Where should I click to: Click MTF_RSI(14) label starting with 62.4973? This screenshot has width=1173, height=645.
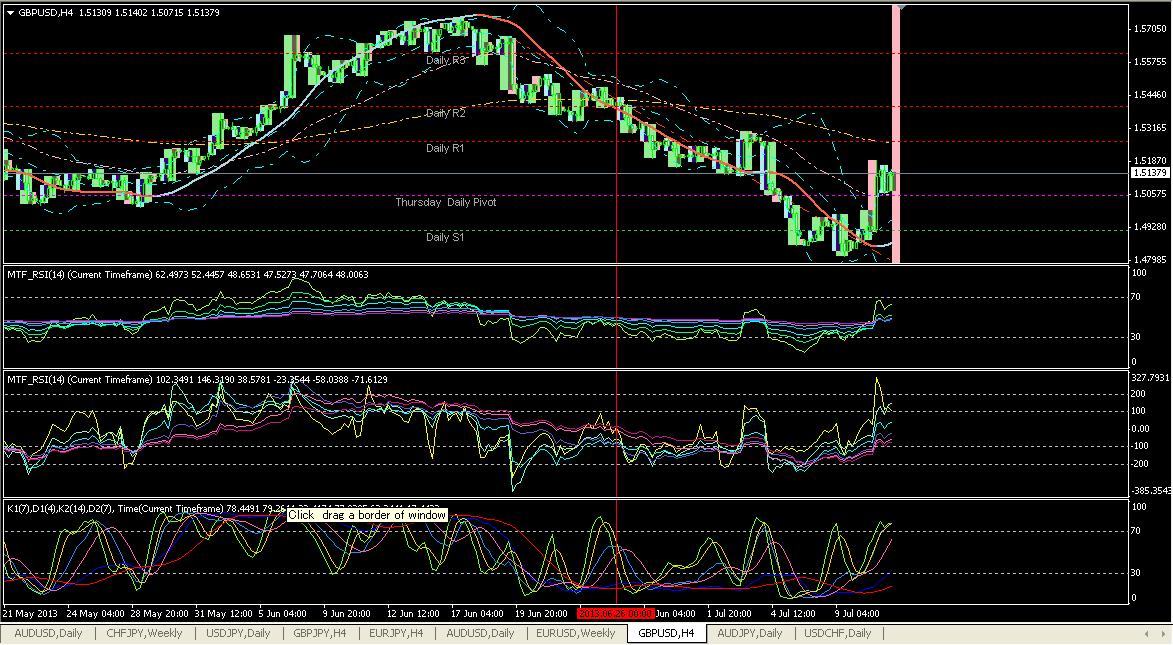pyautogui.click(x=188, y=275)
